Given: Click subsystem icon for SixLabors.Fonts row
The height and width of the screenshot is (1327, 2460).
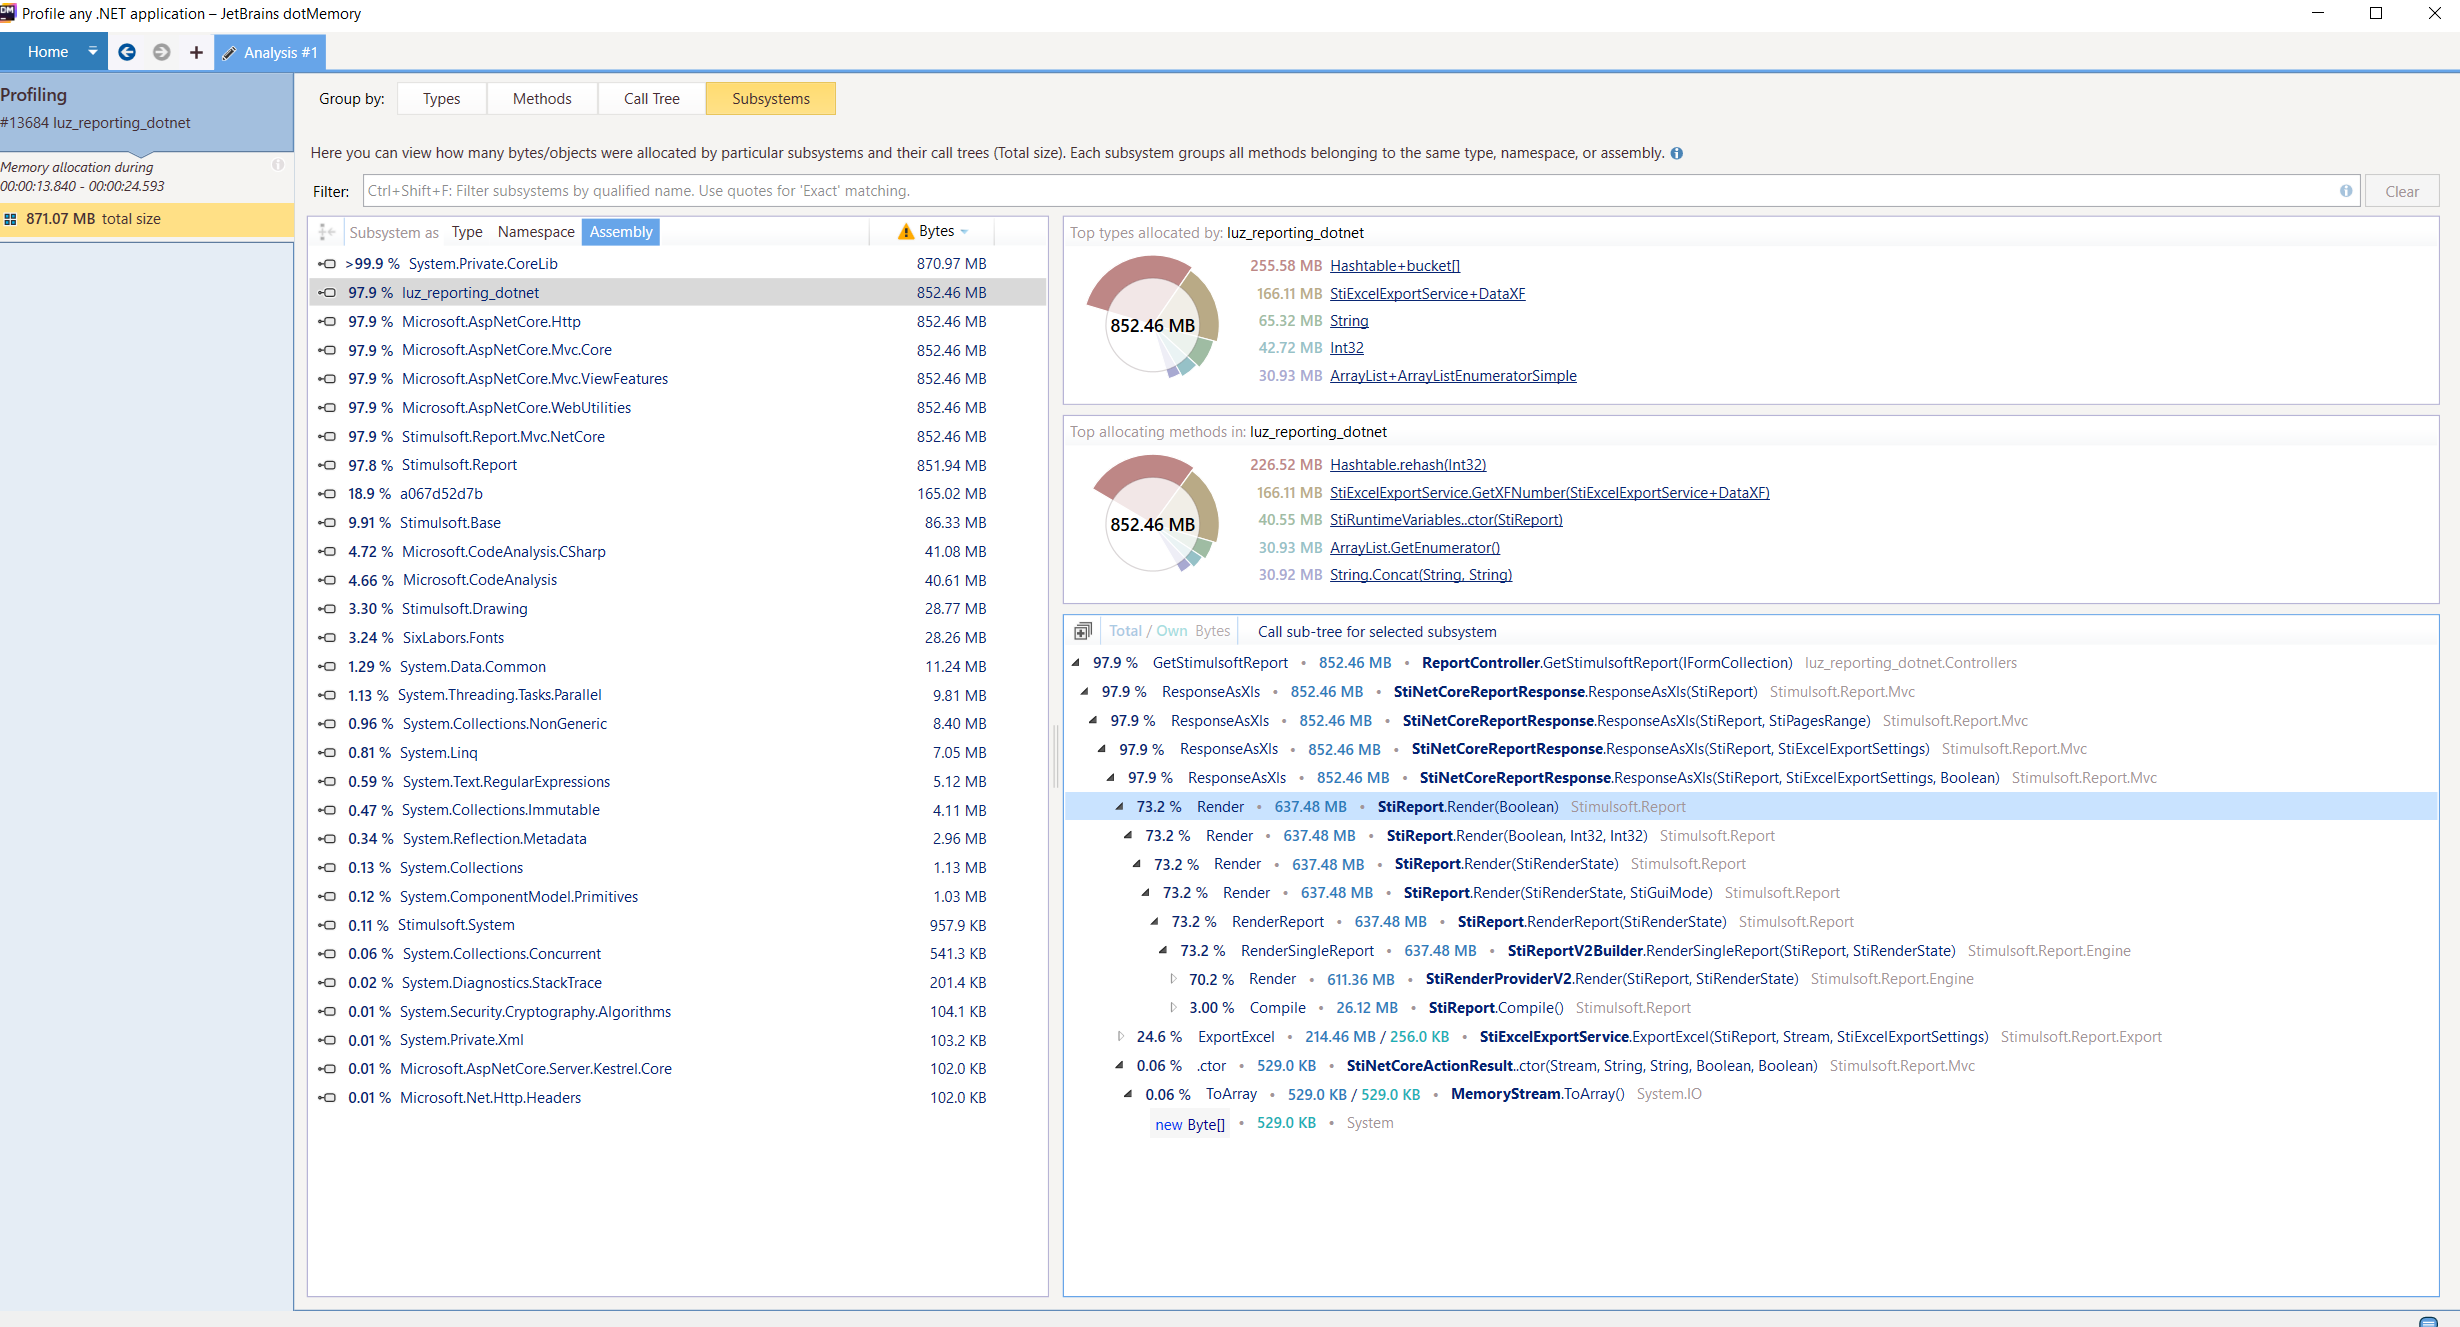Looking at the screenshot, I should click(327, 638).
